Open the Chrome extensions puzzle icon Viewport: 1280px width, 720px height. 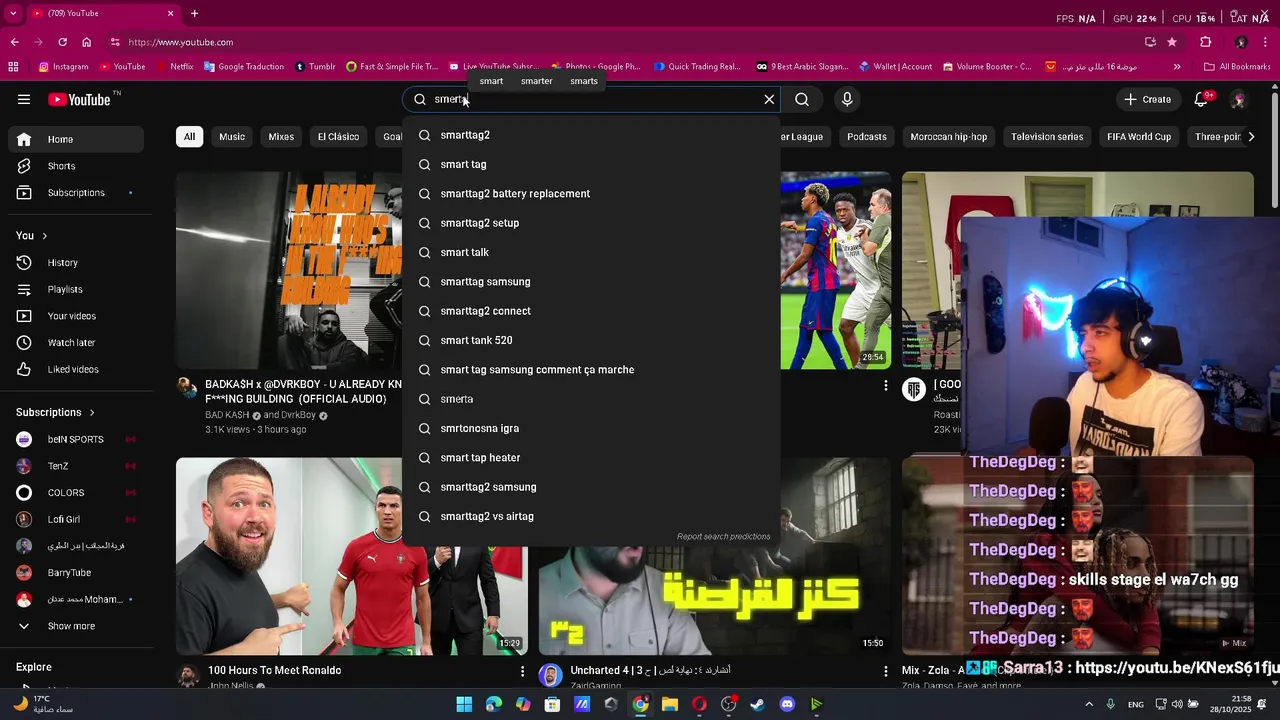click(x=1205, y=42)
